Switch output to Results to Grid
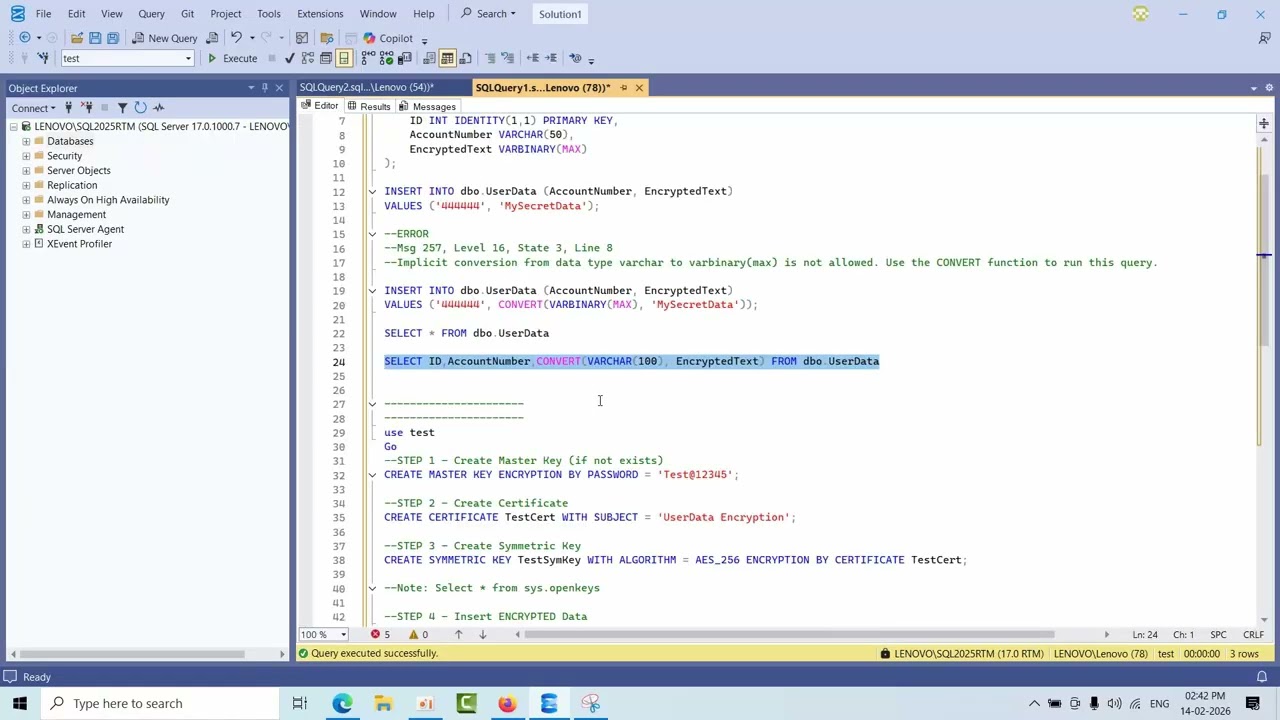 447,58
